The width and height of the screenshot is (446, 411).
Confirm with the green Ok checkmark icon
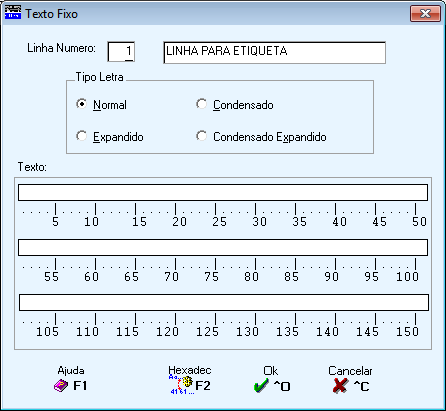261,386
